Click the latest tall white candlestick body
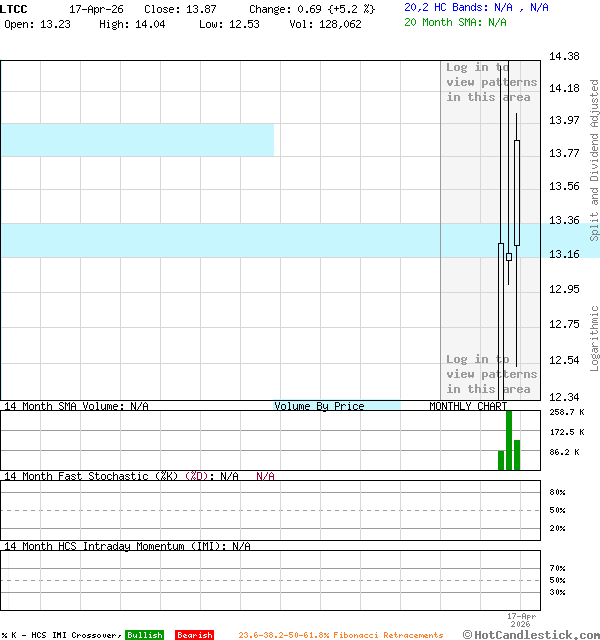Screen dimensions: 600x640 (517, 193)
